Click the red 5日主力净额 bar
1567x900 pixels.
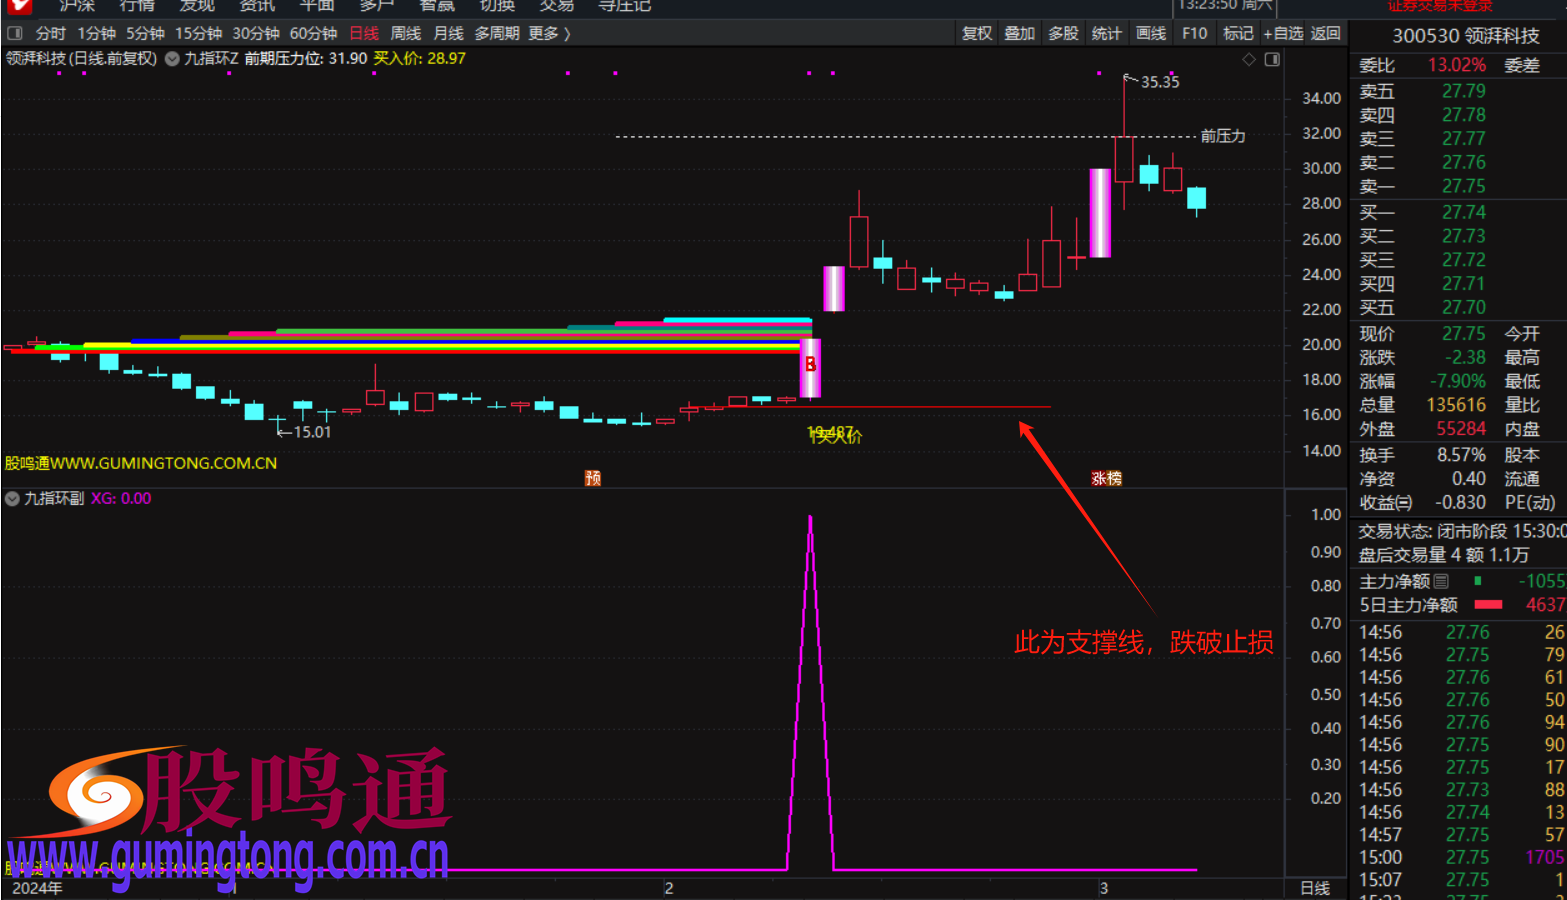pos(1488,605)
